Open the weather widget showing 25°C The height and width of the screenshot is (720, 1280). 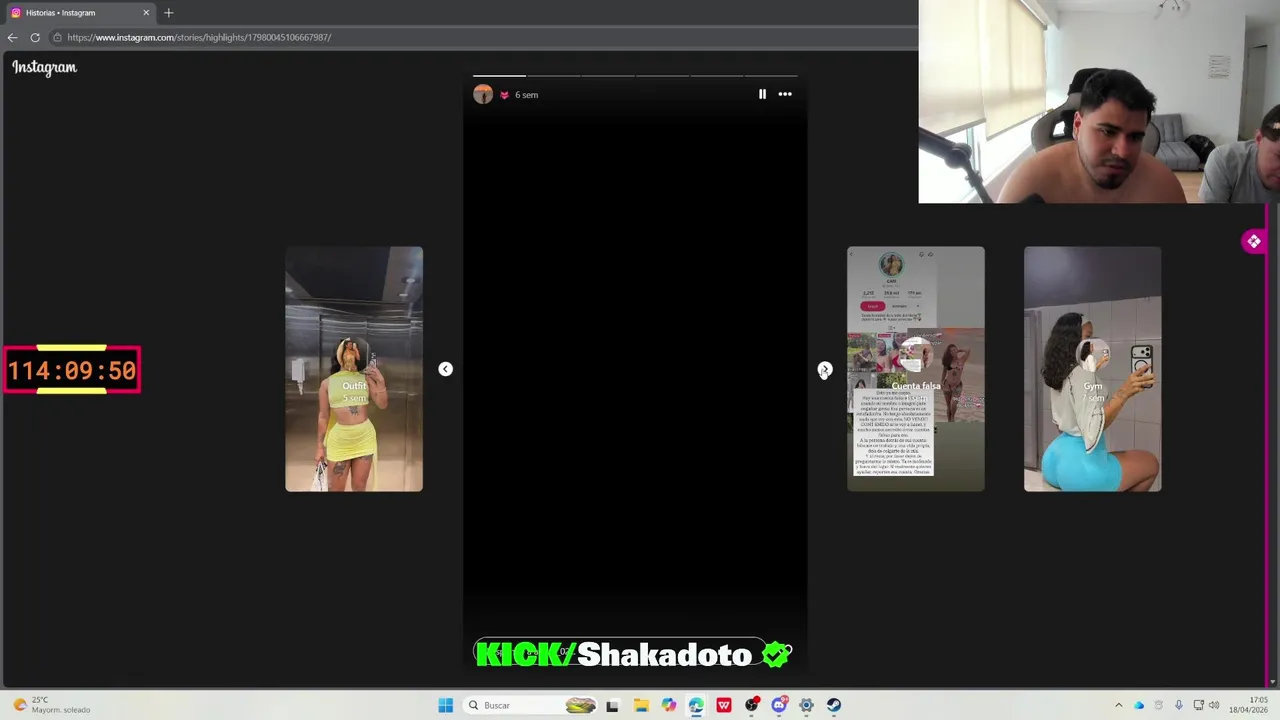coord(52,705)
